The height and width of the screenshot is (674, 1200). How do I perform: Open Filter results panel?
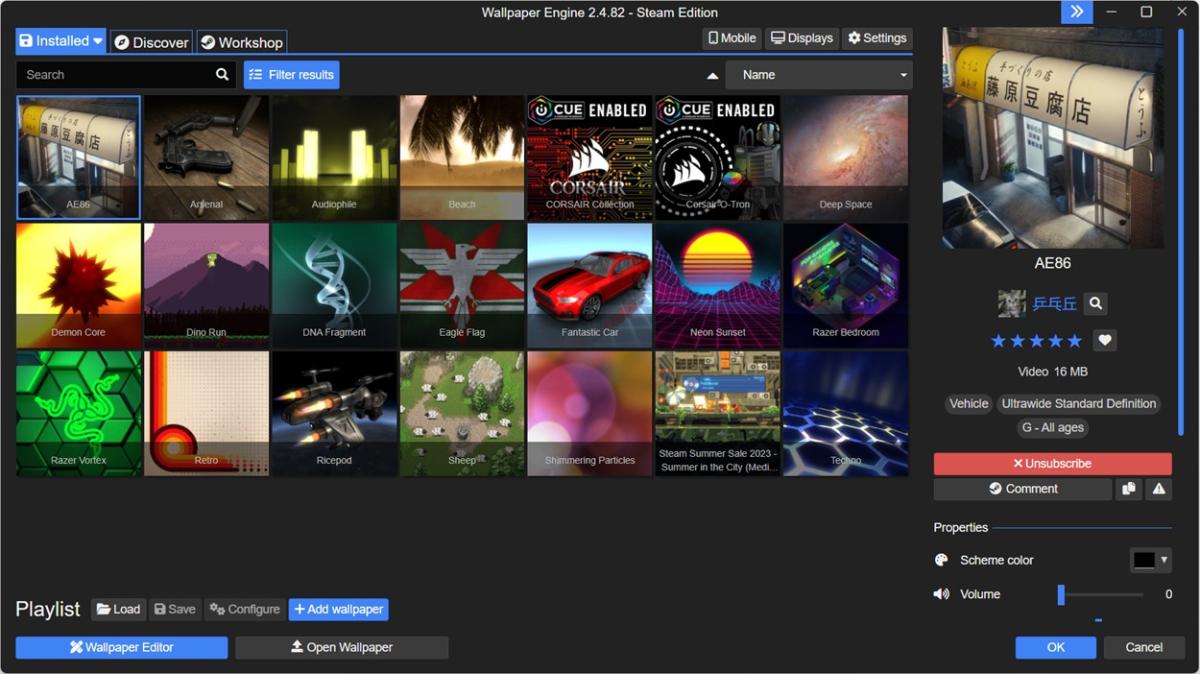291,74
